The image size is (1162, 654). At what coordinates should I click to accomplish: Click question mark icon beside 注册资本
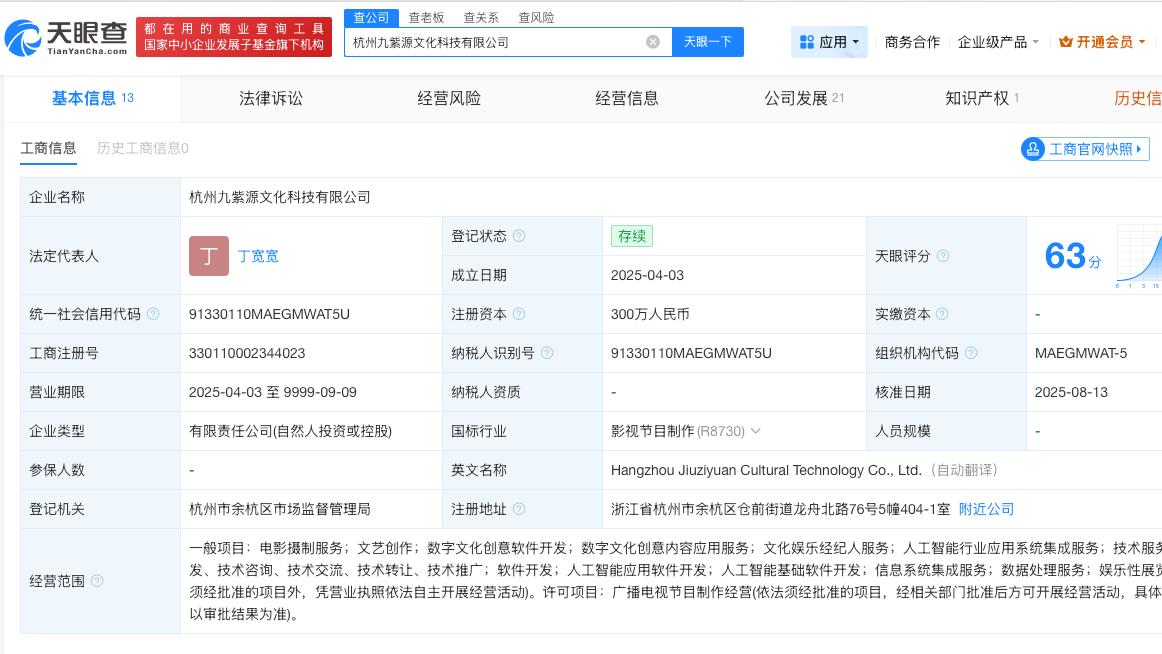pos(520,313)
